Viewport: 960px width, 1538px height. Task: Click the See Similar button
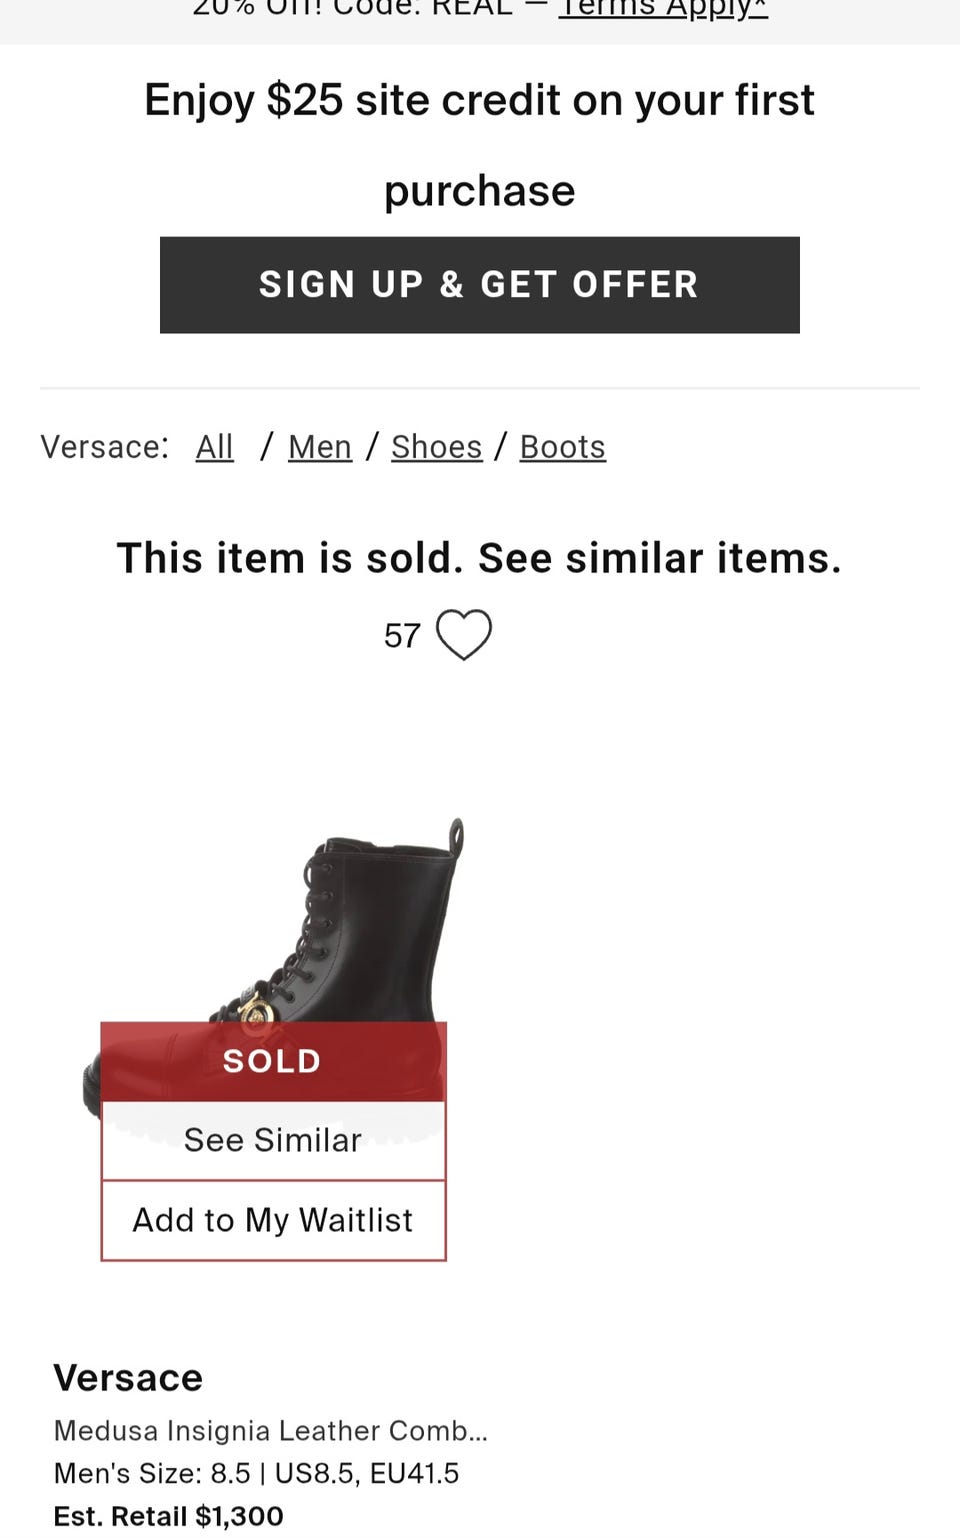pyautogui.click(x=273, y=1140)
